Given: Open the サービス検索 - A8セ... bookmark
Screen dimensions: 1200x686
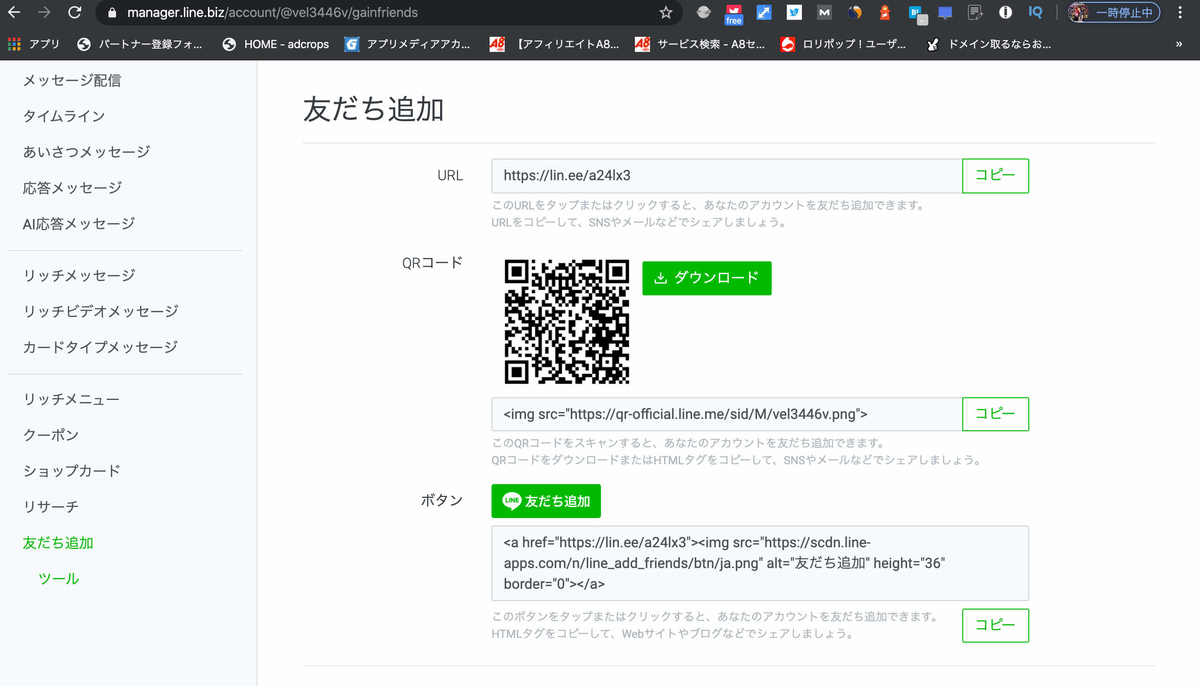Looking at the screenshot, I should [x=700, y=44].
